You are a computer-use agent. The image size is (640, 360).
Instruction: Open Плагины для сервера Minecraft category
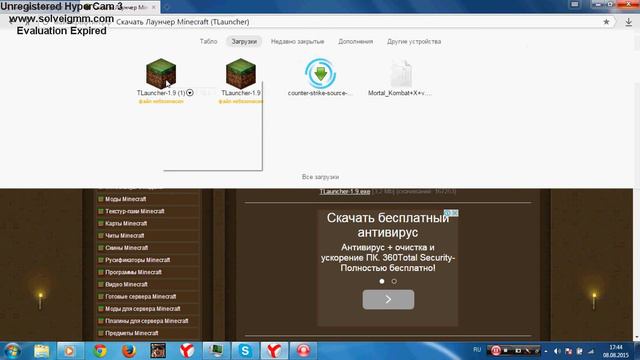tap(147, 321)
